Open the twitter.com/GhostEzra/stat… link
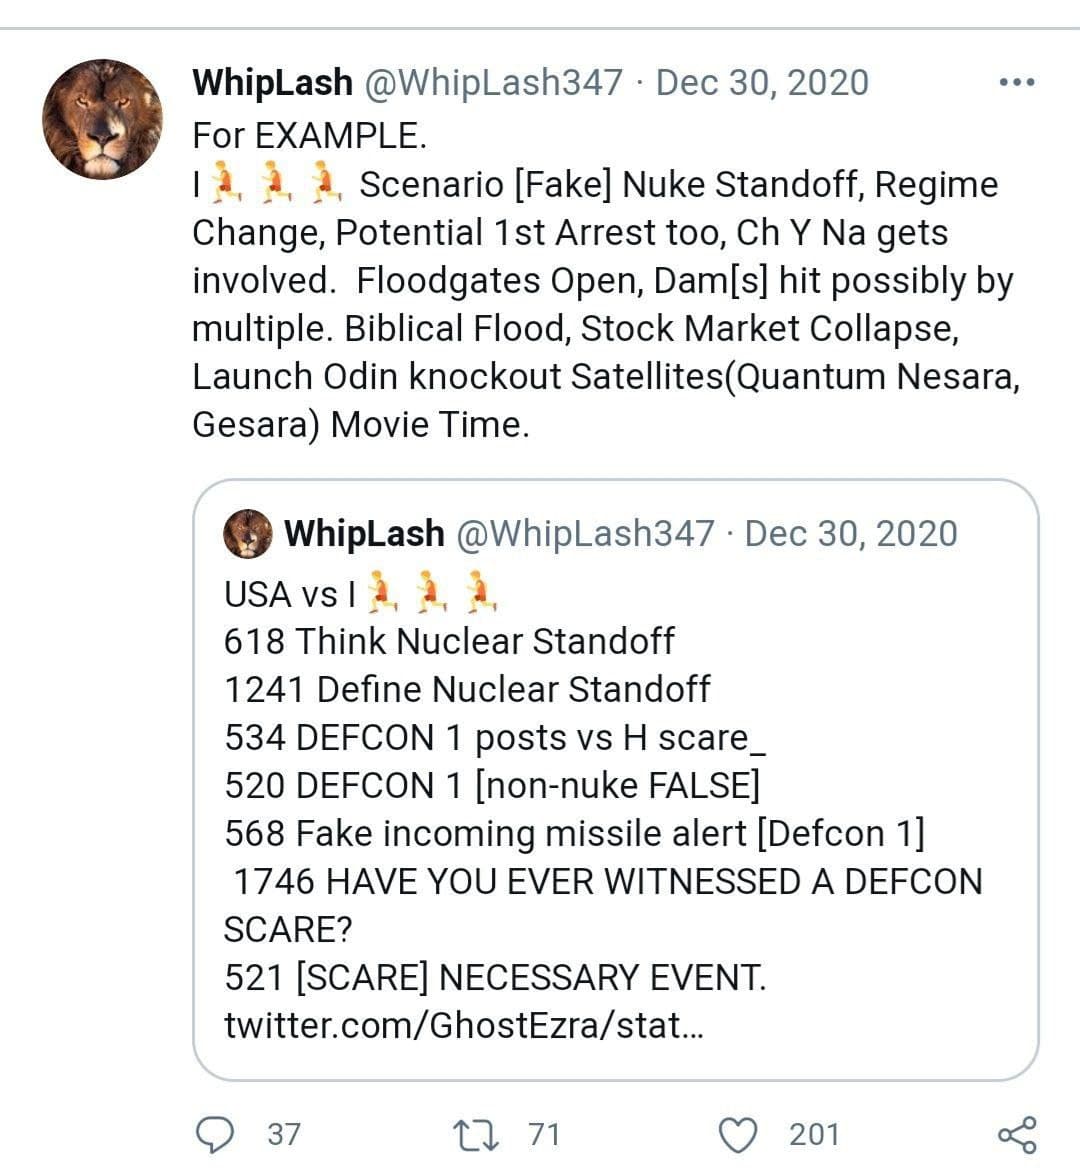 (464, 1026)
